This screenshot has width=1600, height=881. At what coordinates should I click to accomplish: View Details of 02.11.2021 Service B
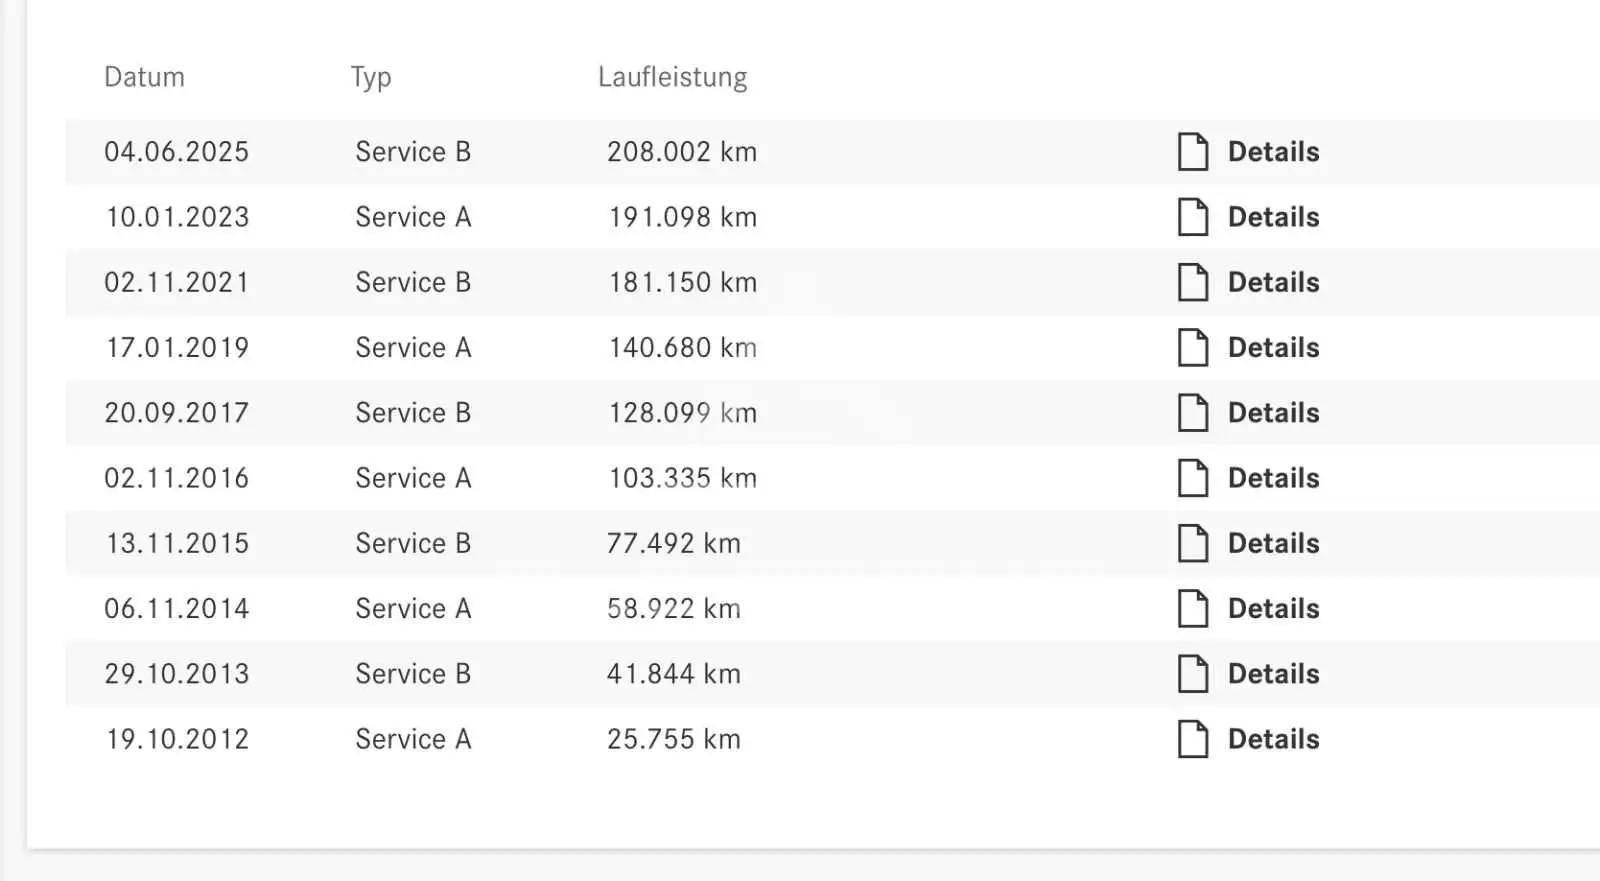(1273, 282)
